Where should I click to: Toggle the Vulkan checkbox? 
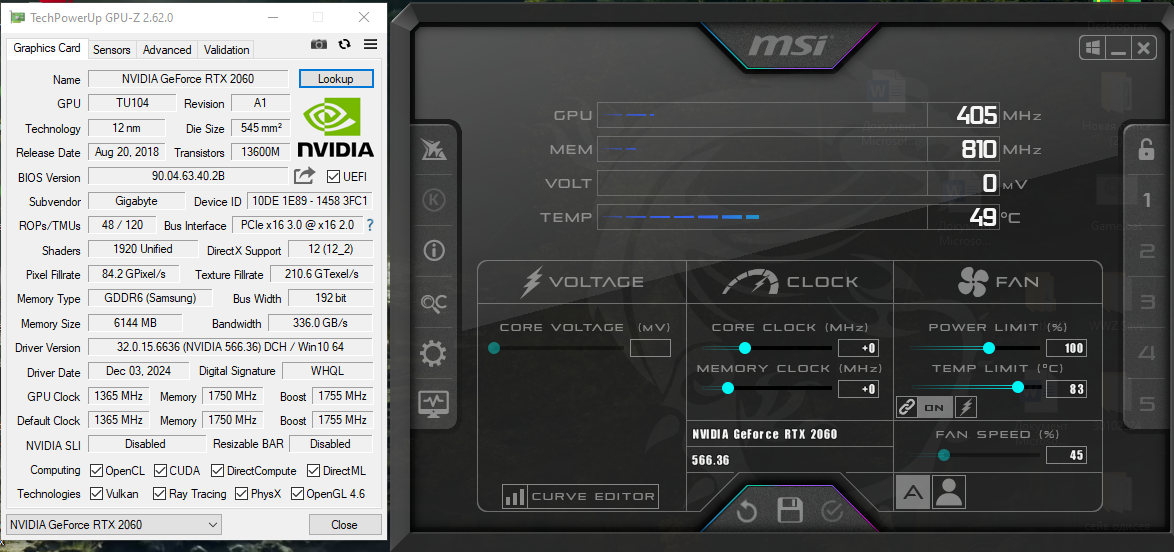click(96, 494)
